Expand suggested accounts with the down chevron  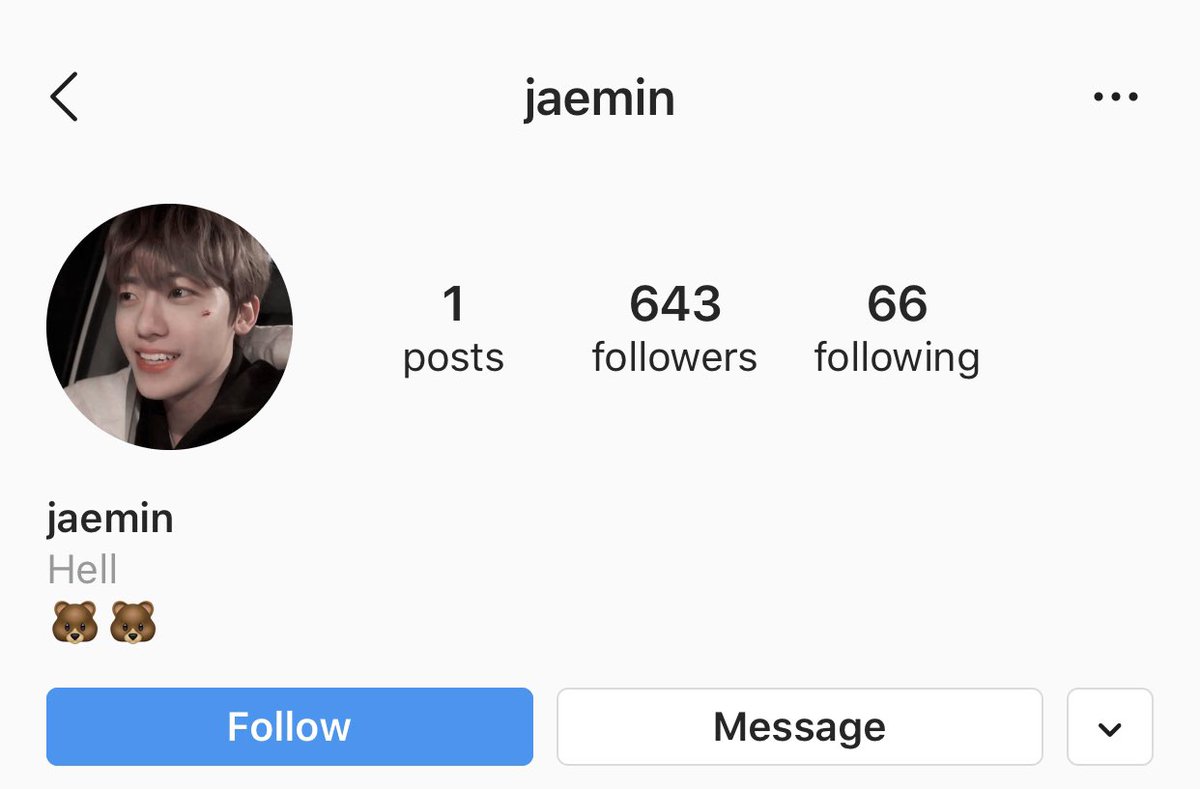1110,727
